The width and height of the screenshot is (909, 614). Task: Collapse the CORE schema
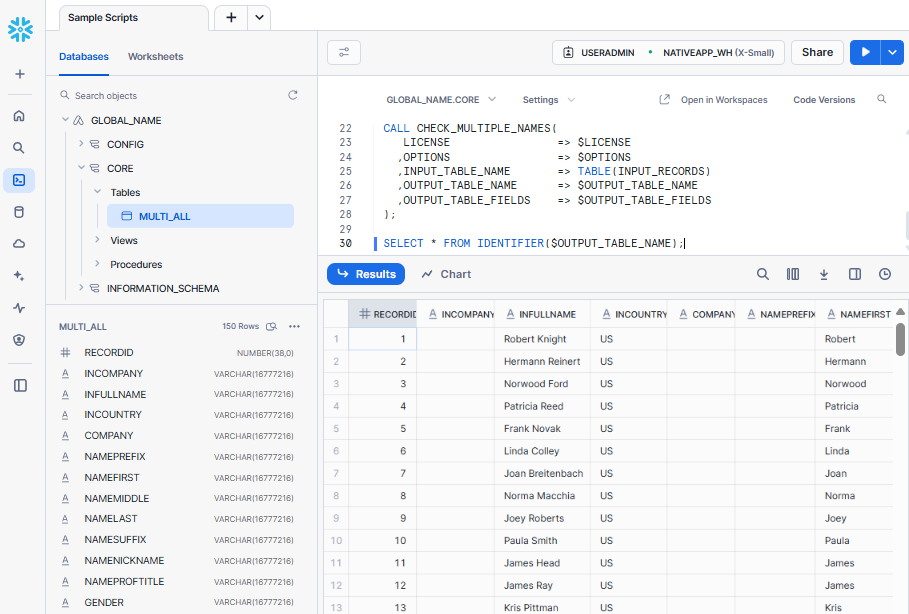point(81,168)
